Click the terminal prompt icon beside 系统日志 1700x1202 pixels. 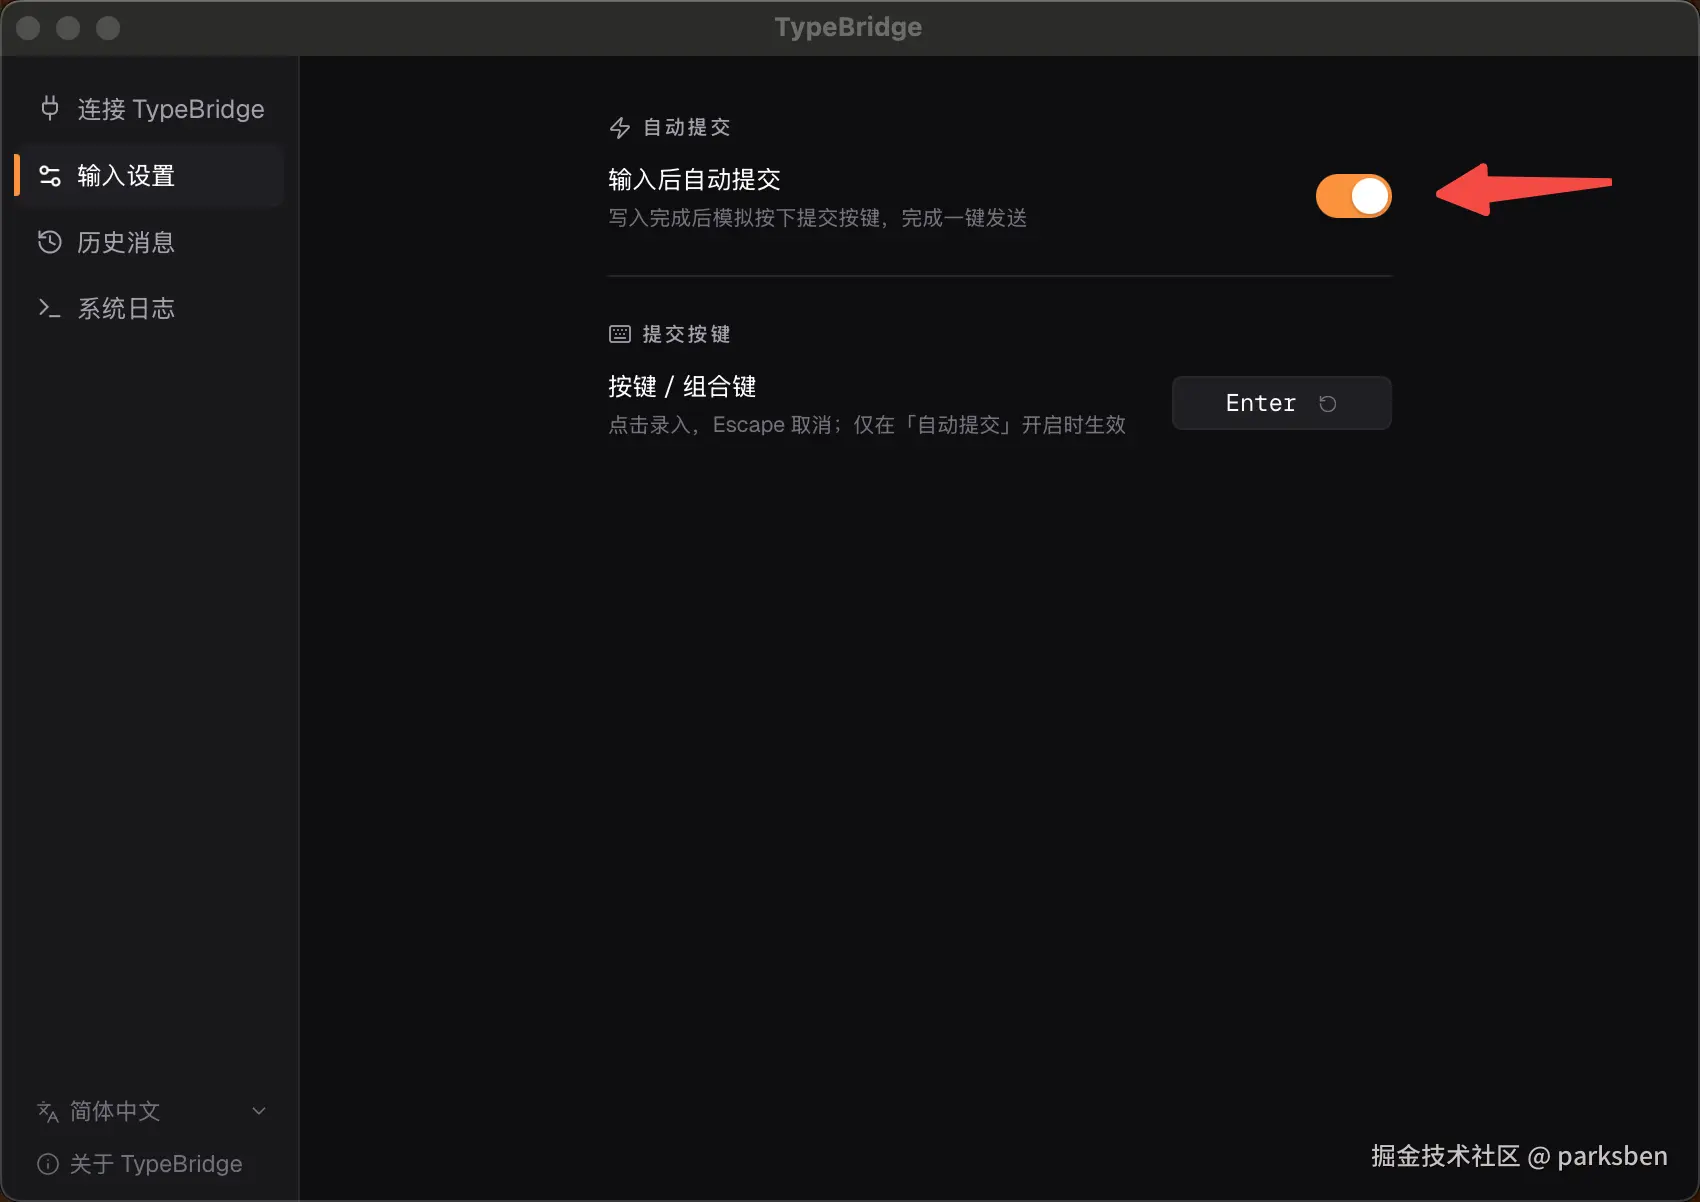click(x=50, y=308)
